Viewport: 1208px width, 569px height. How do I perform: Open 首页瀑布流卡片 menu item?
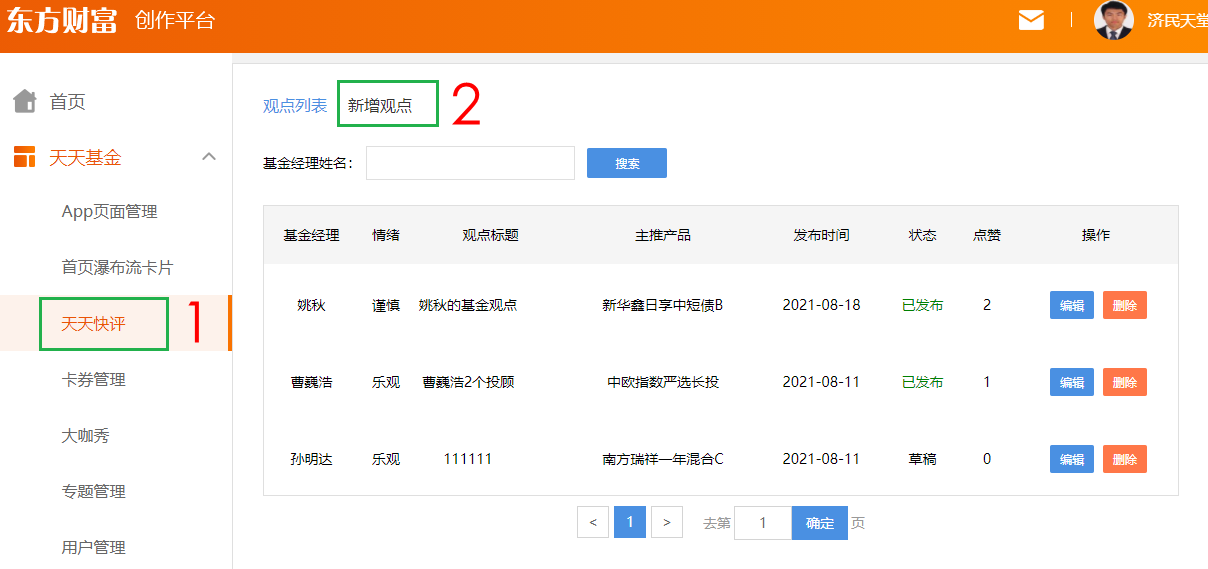pos(117,268)
